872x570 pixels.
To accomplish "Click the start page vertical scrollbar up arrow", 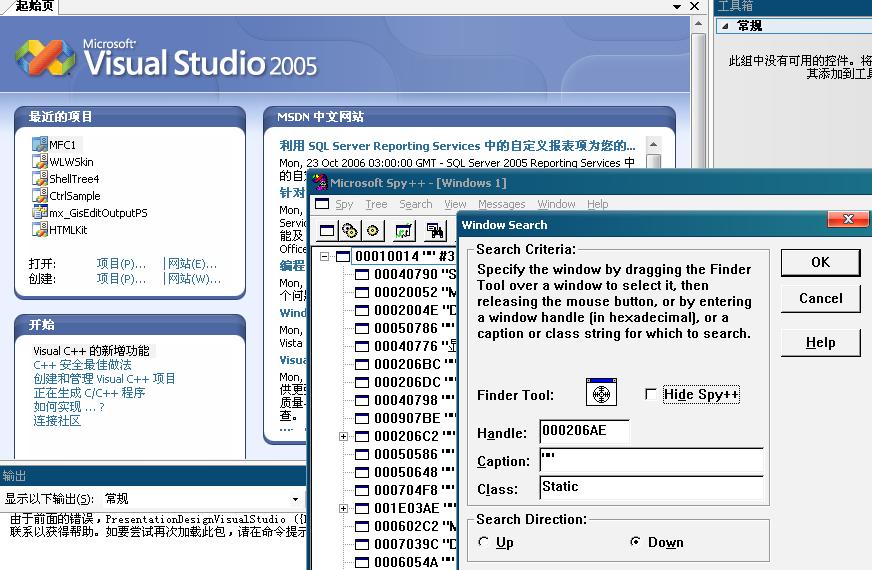I will (698, 23).
